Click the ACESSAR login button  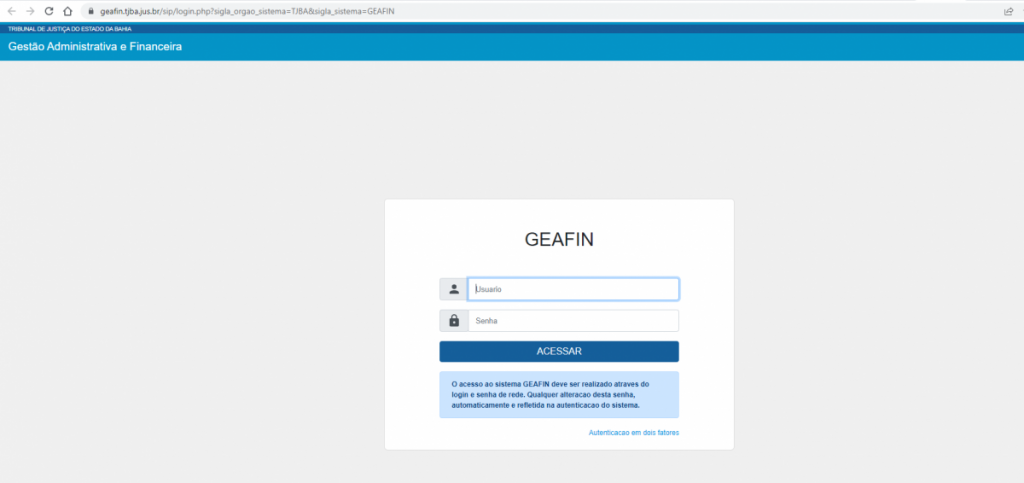pos(559,351)
